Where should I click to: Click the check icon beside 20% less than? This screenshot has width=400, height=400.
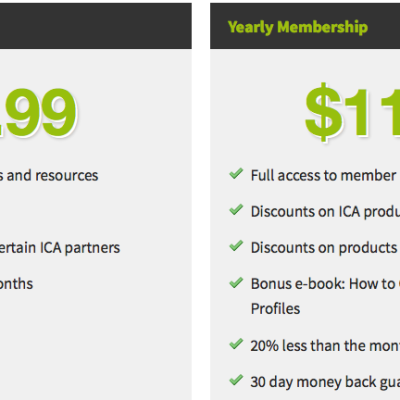(x=236, y=344)
